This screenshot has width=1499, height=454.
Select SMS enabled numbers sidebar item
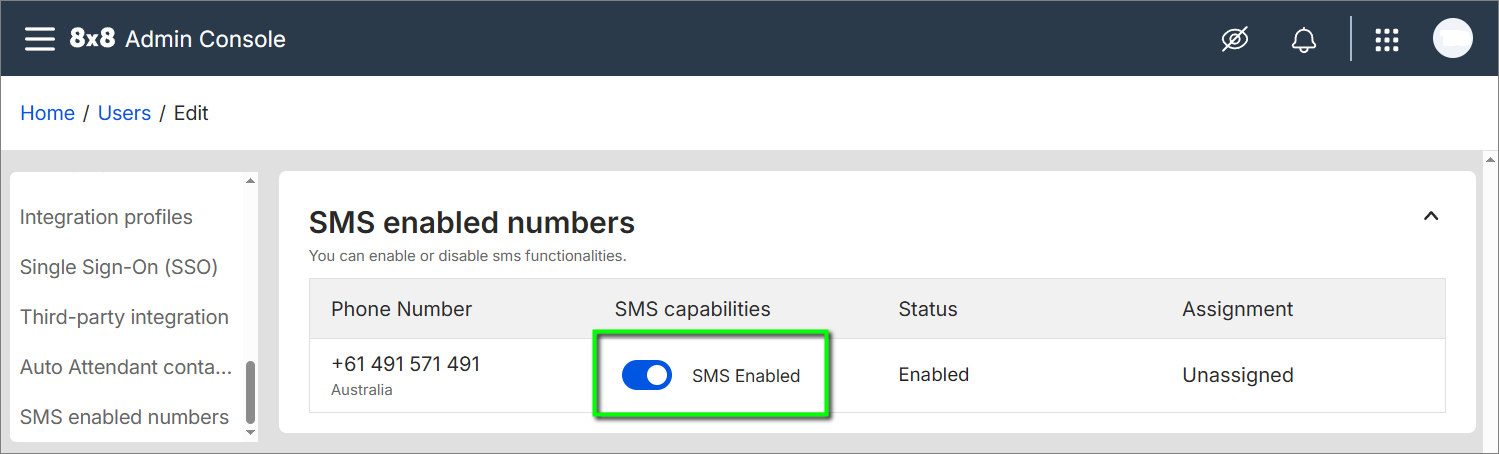(124, 417)
